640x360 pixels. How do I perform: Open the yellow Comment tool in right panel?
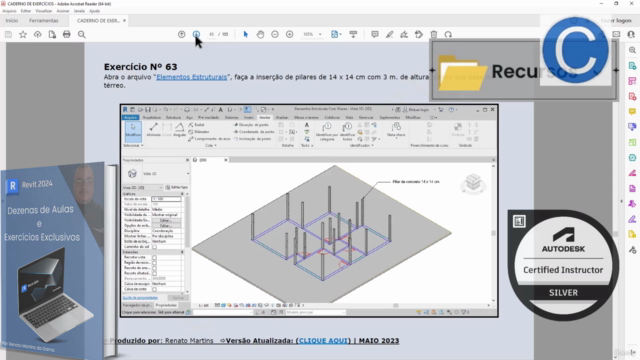click(x=632, y=111)
